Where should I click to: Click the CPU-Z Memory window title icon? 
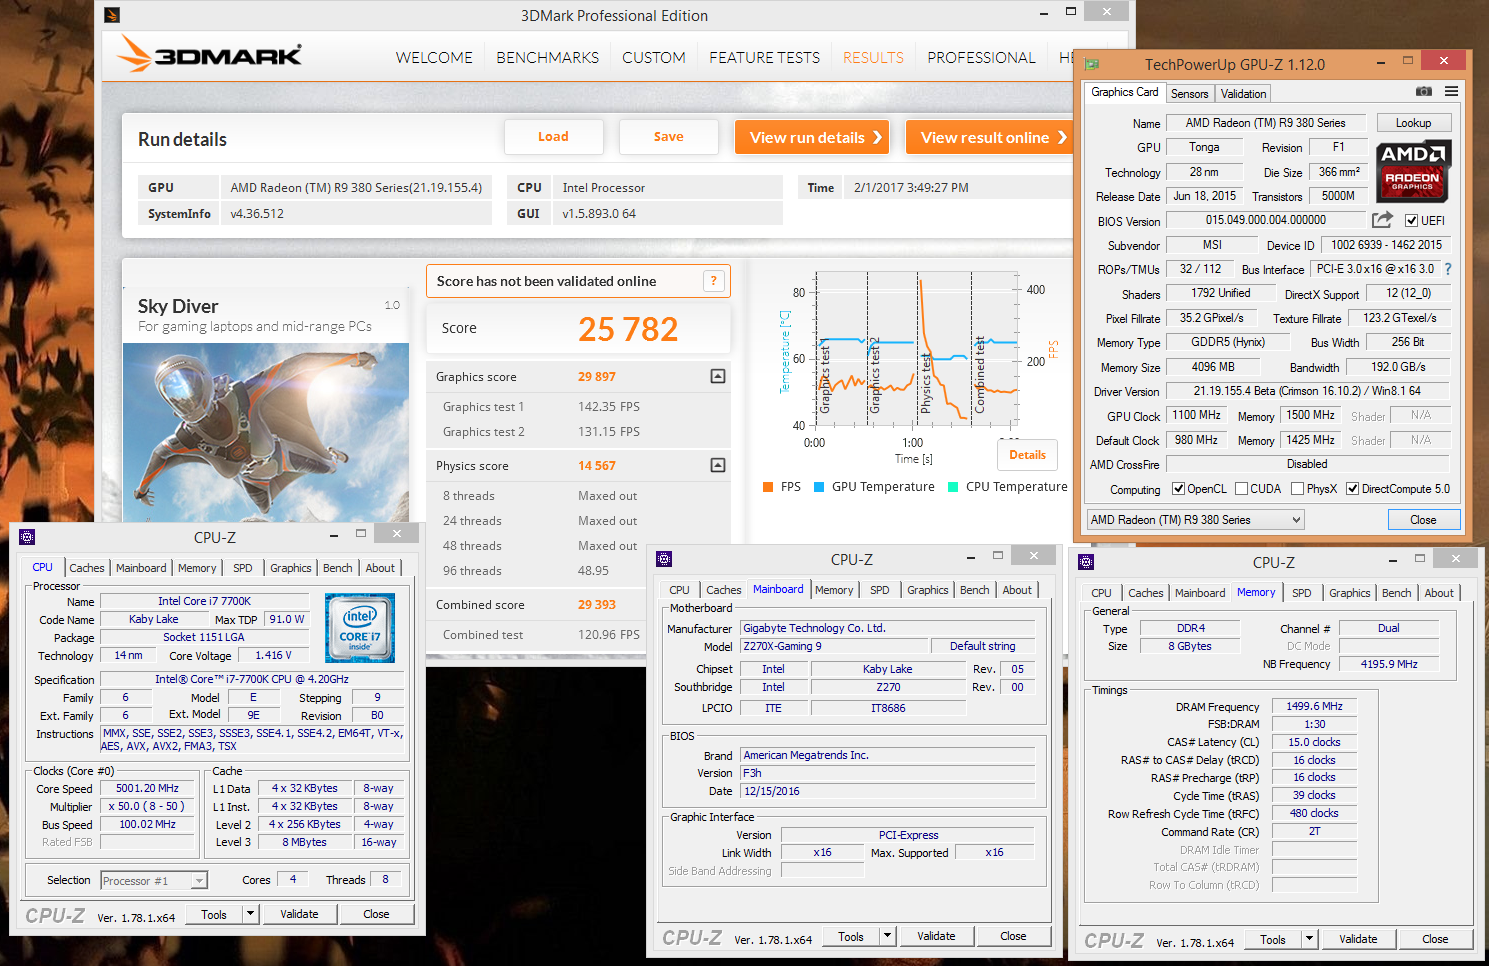(1086, 562)
